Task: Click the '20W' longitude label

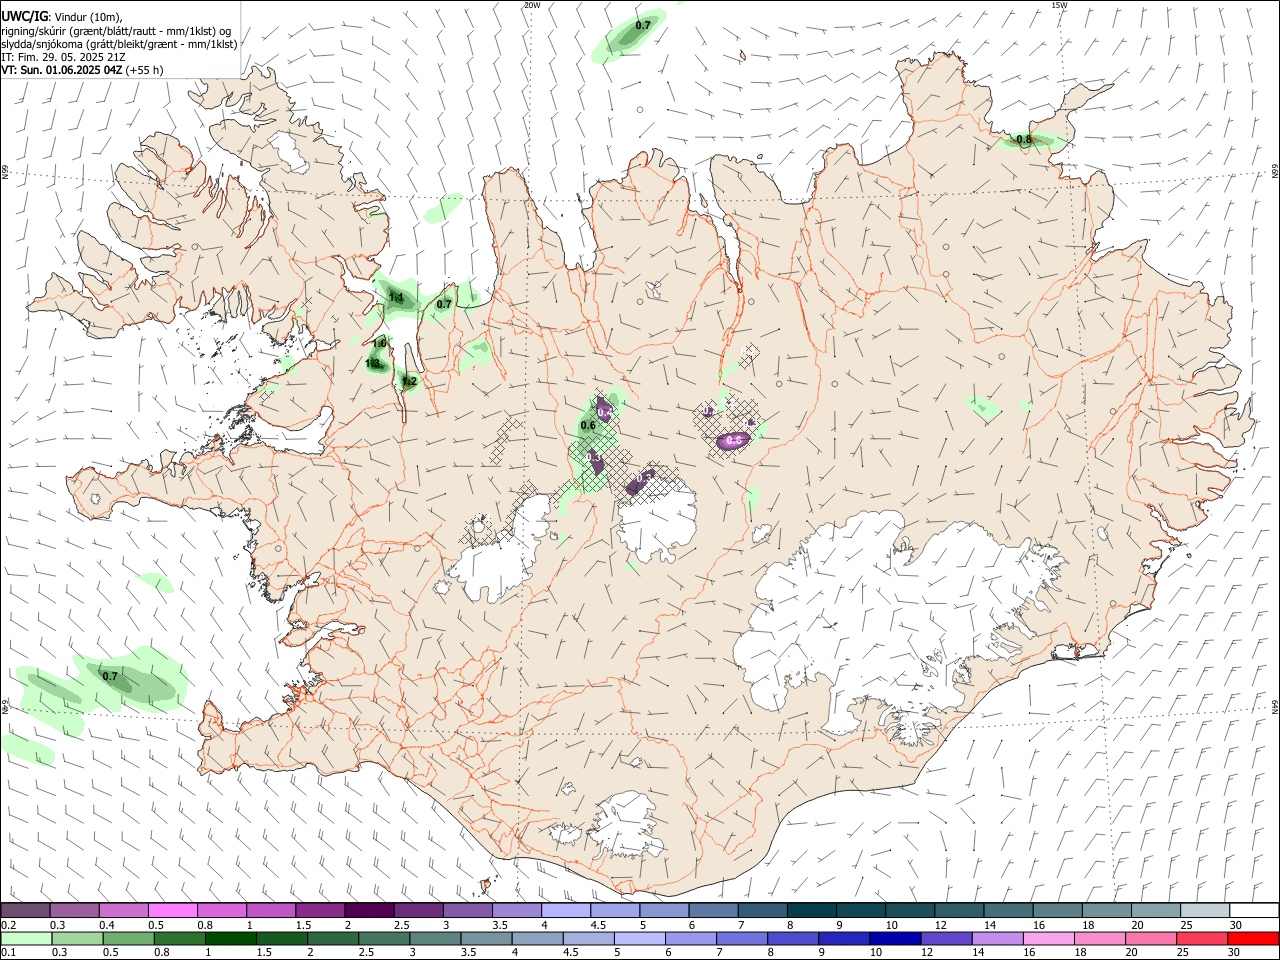Action: click(532, 5)
